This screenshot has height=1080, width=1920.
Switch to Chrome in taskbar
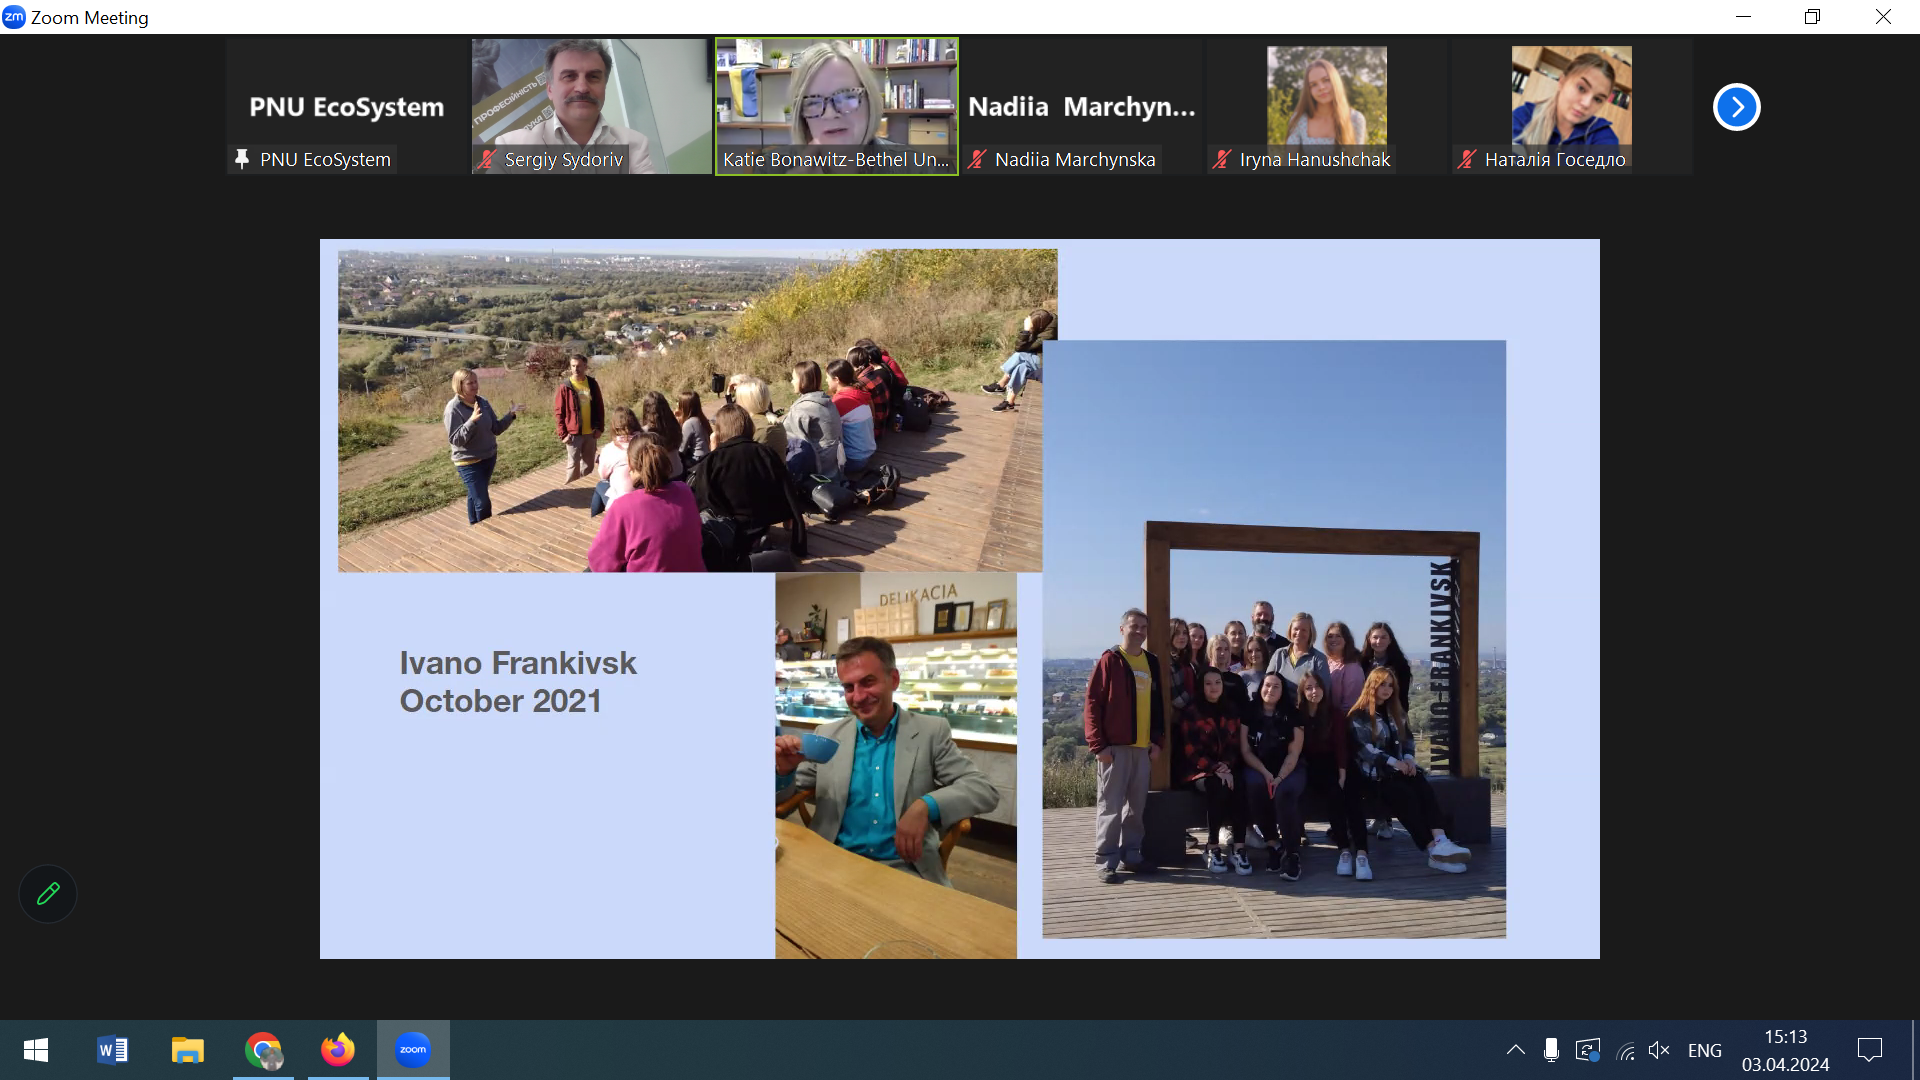(263, 1050)
